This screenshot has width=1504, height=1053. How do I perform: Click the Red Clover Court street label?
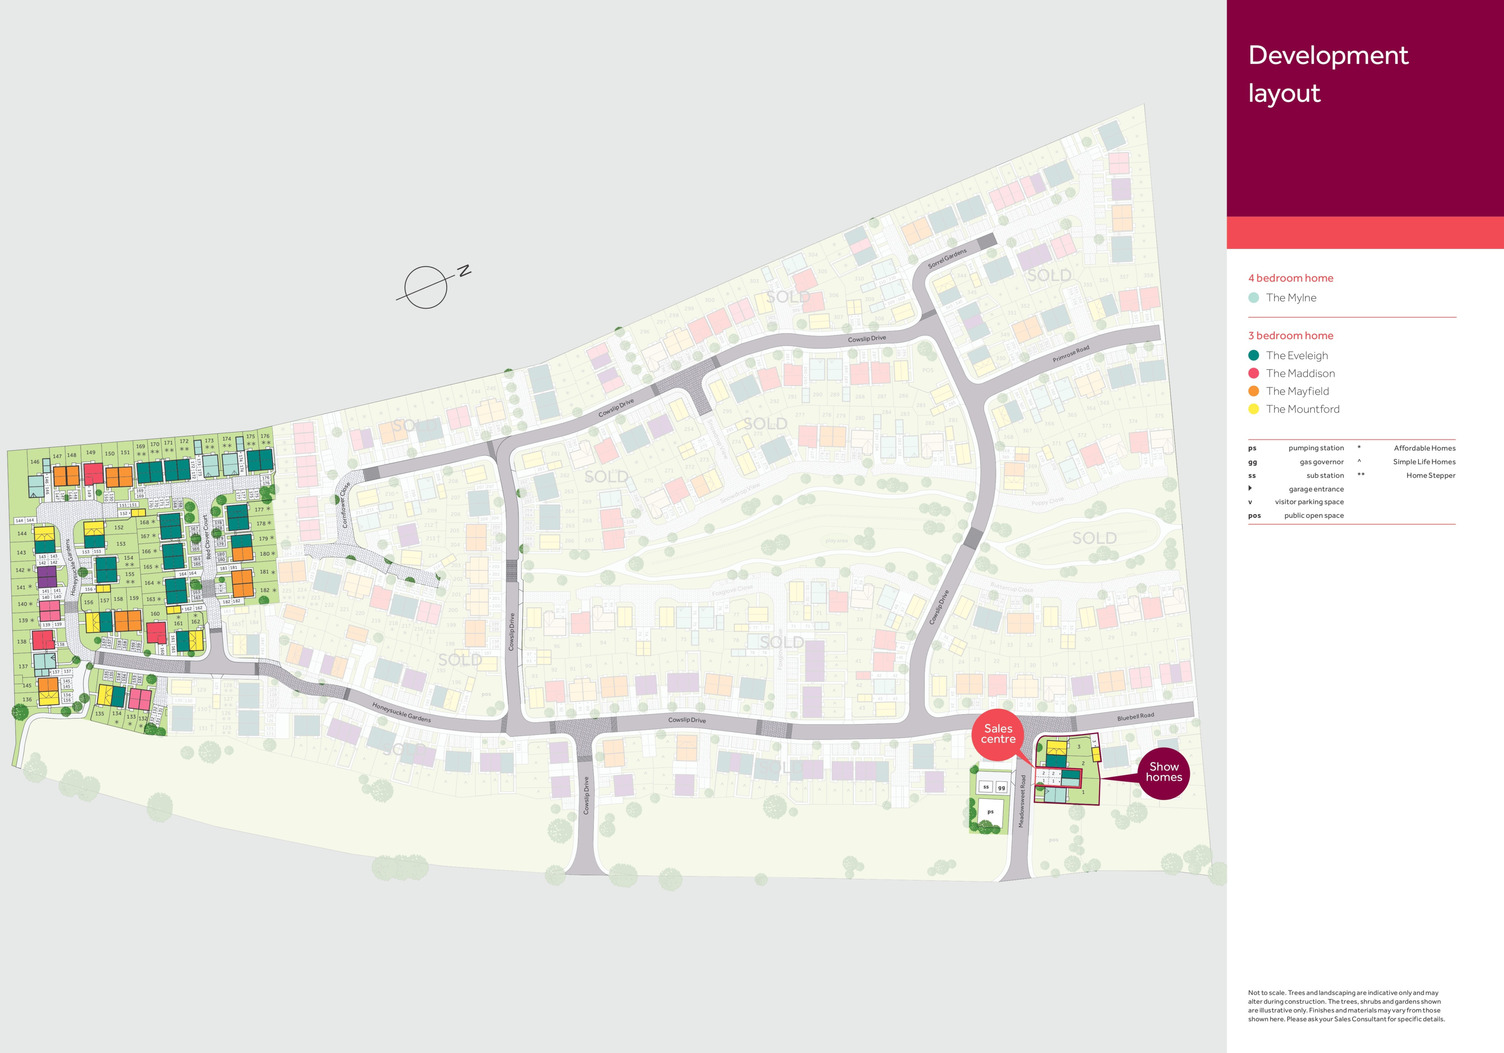pyautogui.click(x=208, y=537)
